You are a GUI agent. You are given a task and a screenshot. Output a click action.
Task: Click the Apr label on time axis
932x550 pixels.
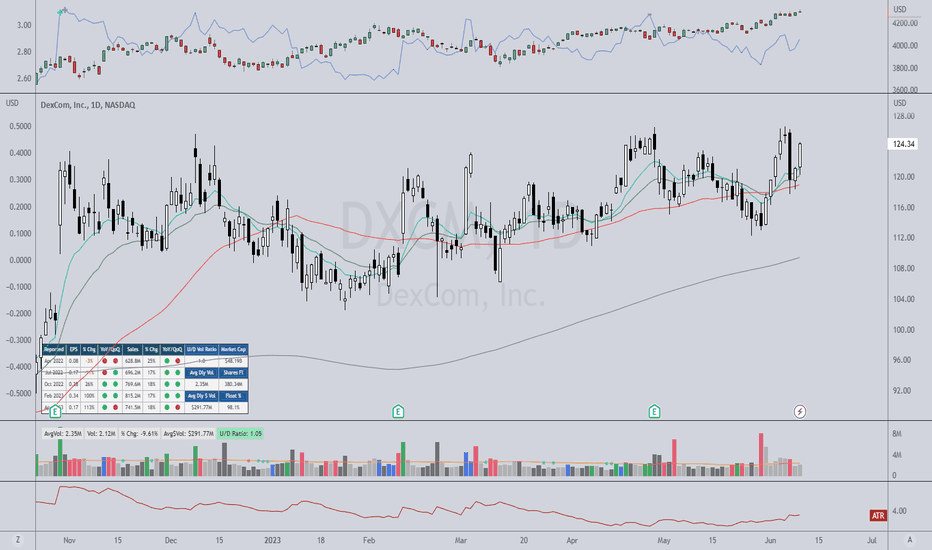pos(572,540)
